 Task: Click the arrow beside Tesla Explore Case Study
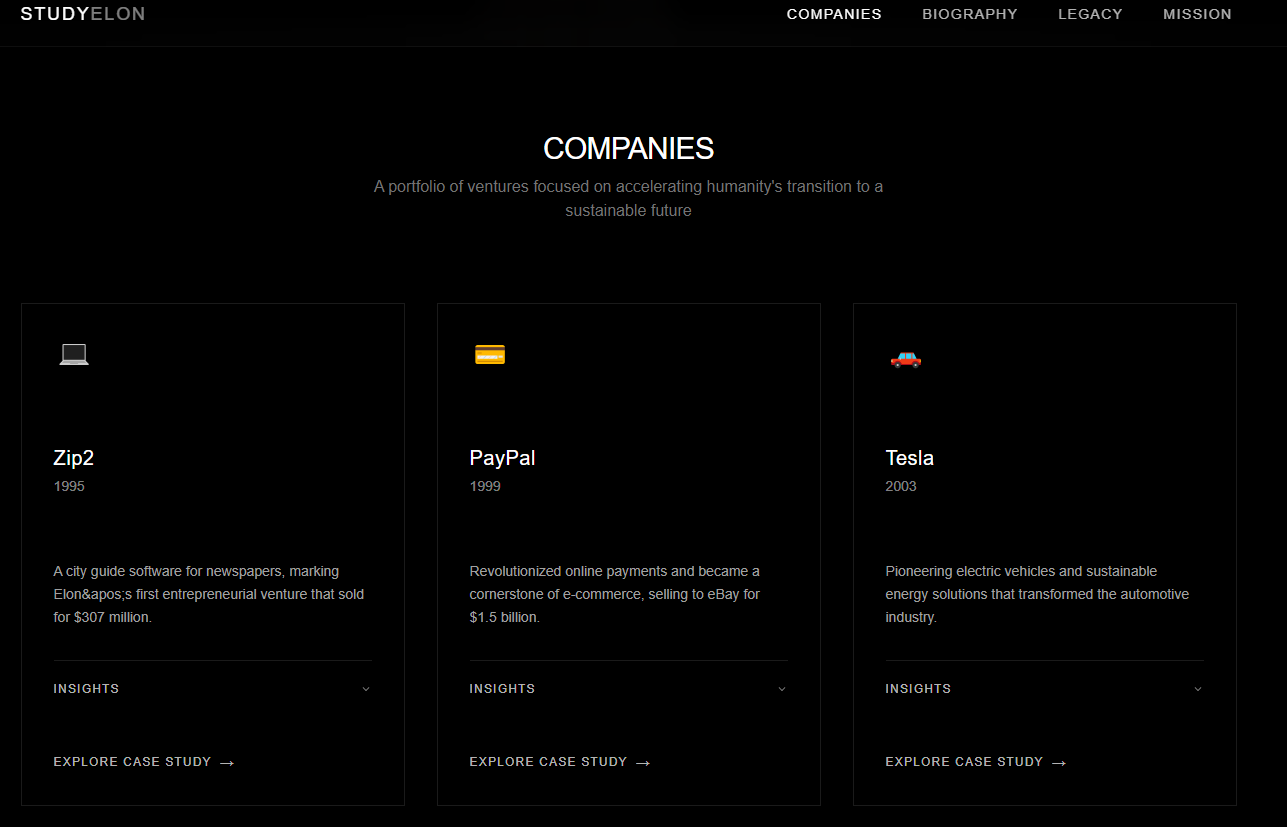1059,763
